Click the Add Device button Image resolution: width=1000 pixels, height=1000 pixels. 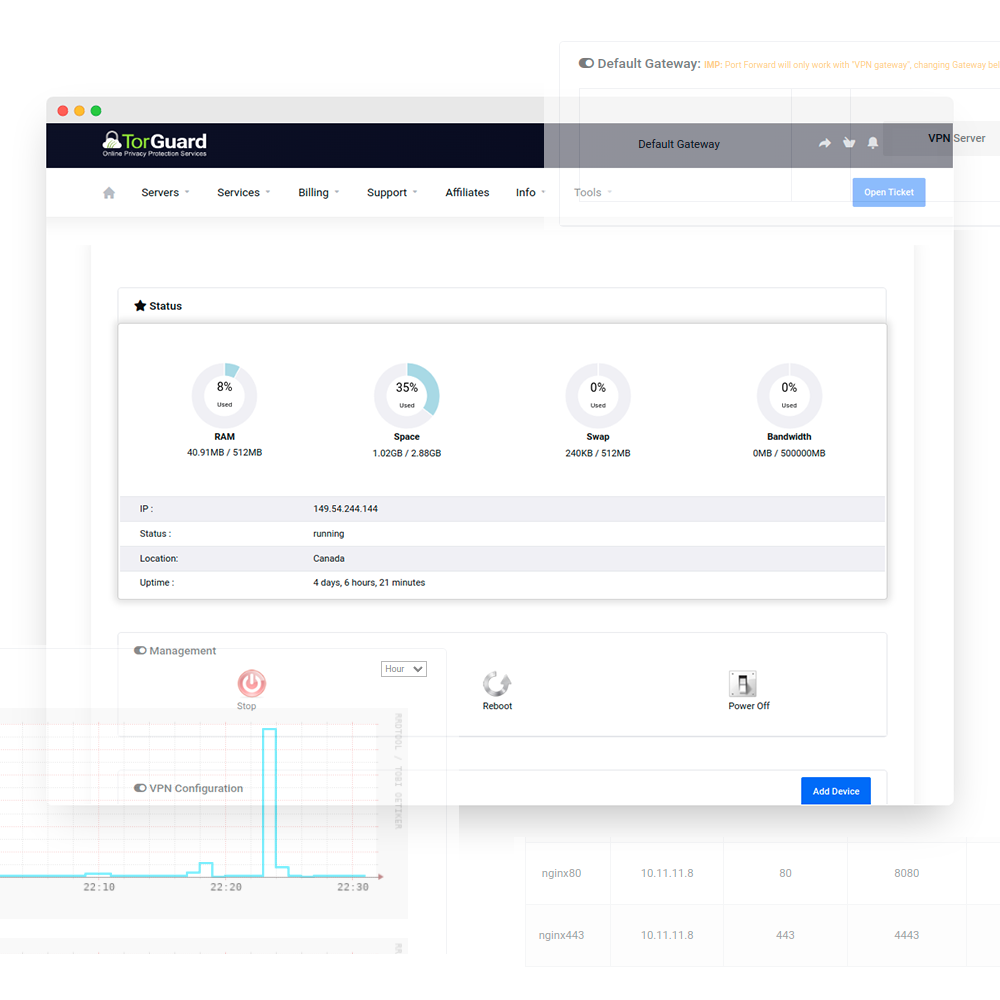click(836, 790)
